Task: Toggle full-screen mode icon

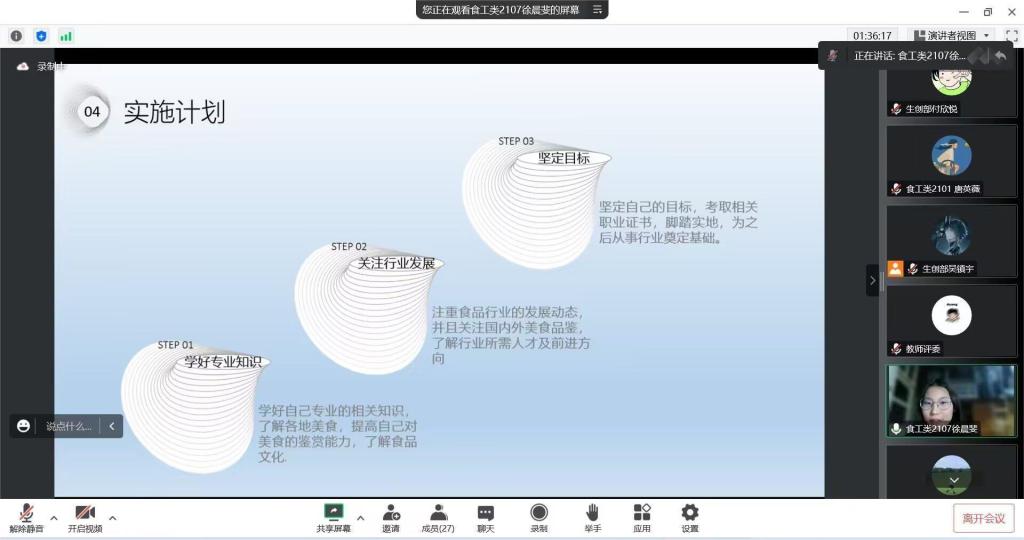Action: point(1011,35)
